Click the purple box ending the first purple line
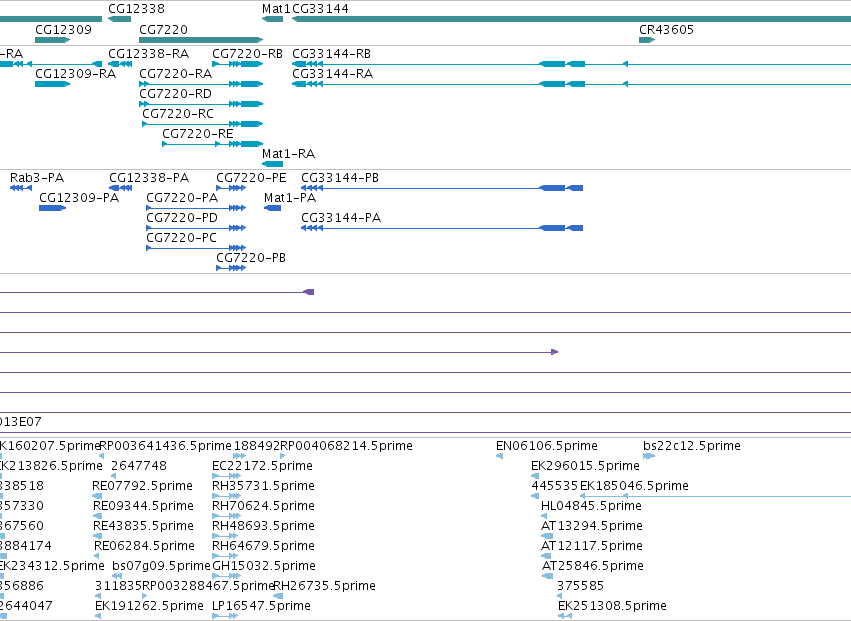This screenshot has height=621, width=851. (x=308, y=292)
